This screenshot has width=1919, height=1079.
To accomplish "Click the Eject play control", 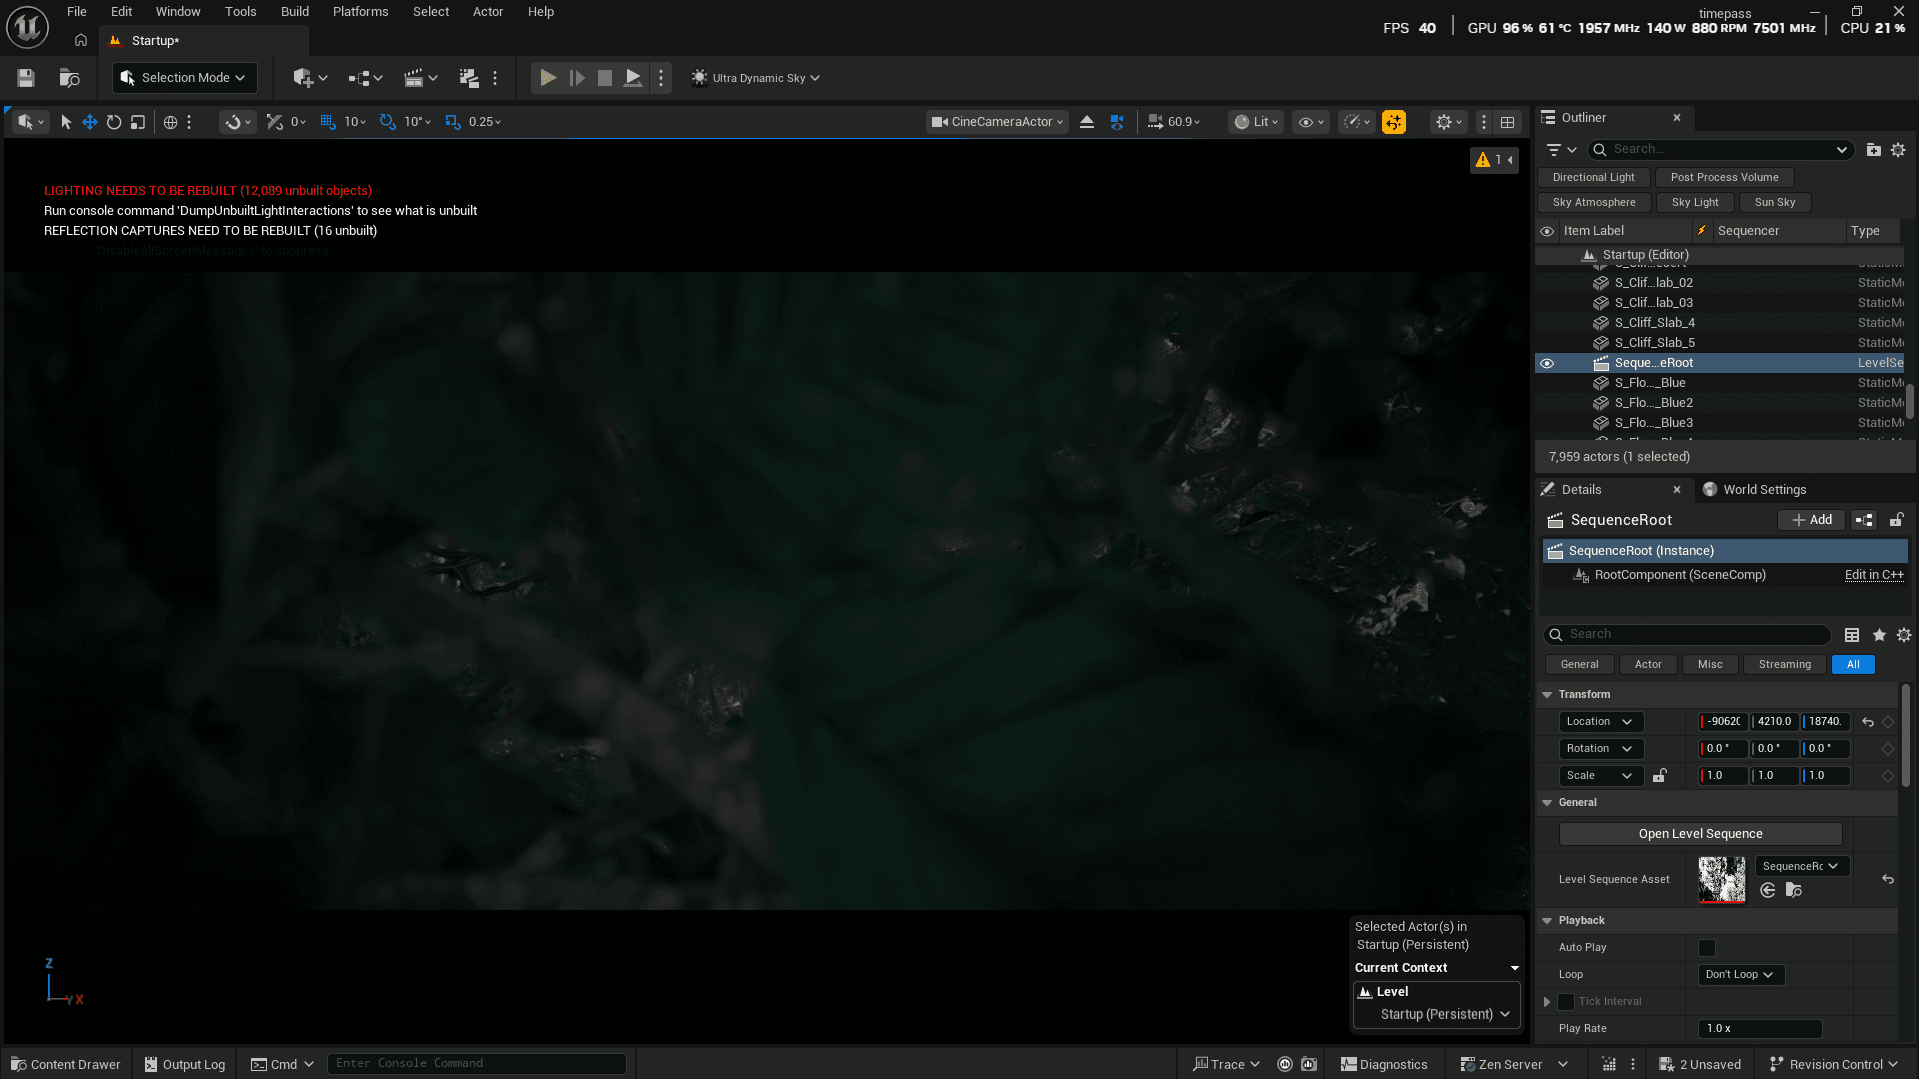I will (x=633, y=78).
